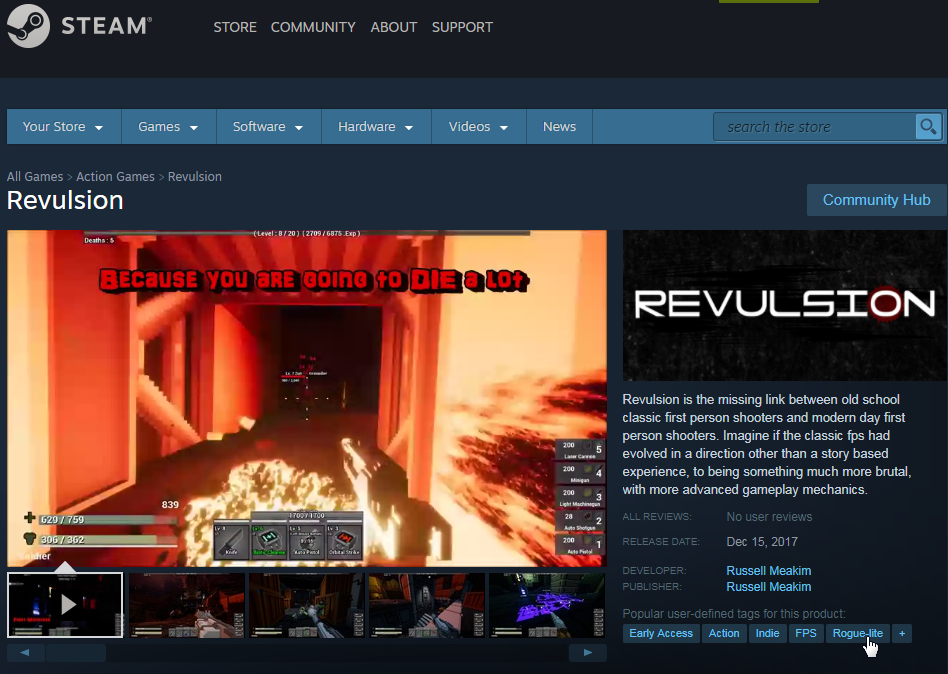
Task: Open the Revulsion logo header image
Action: tap(785, 305)
